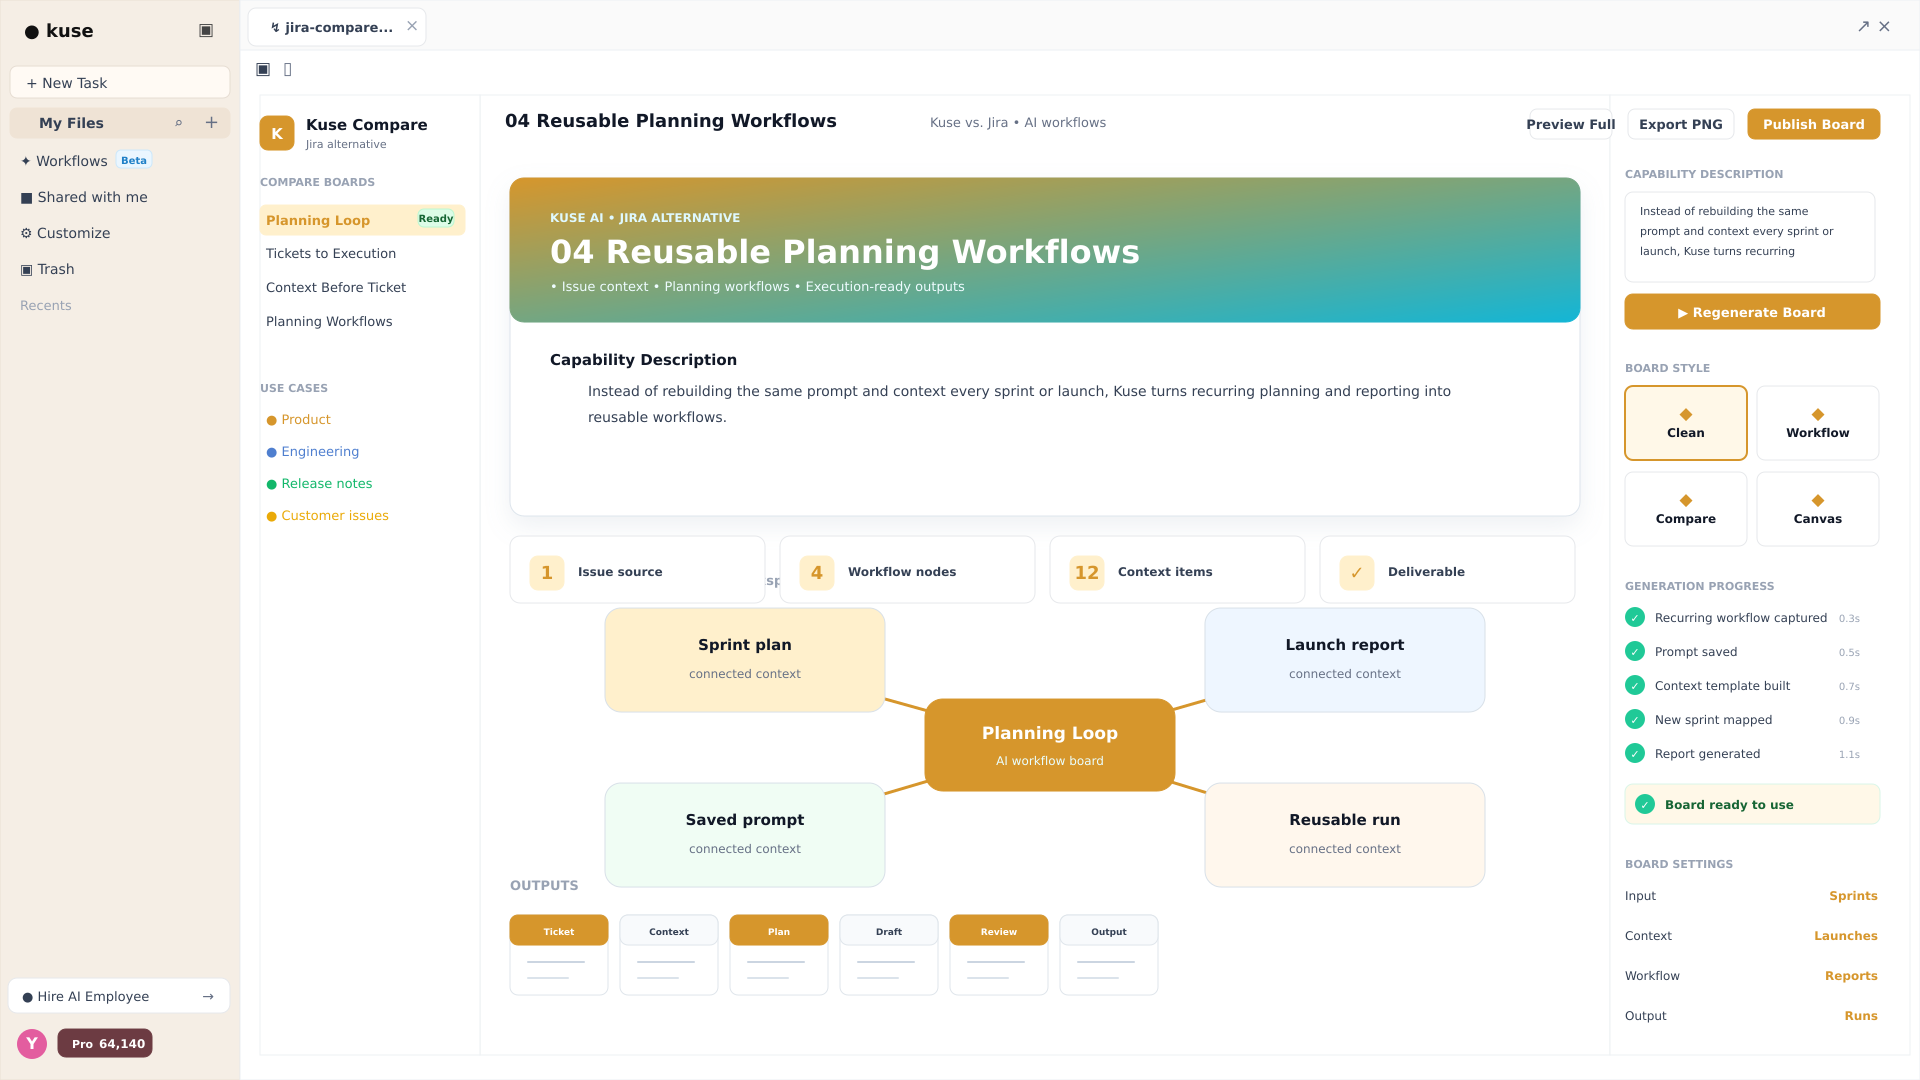
Task: Change the Context setting value Launches
Action: tap(1846, 936)
